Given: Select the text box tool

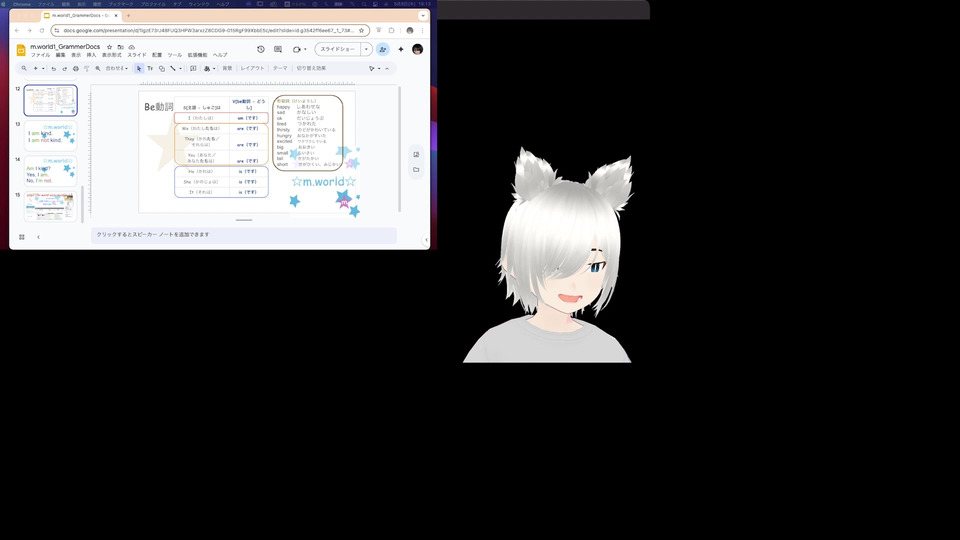Looking at the screenshot, I should pyautogui.click(x=150, y=69).
